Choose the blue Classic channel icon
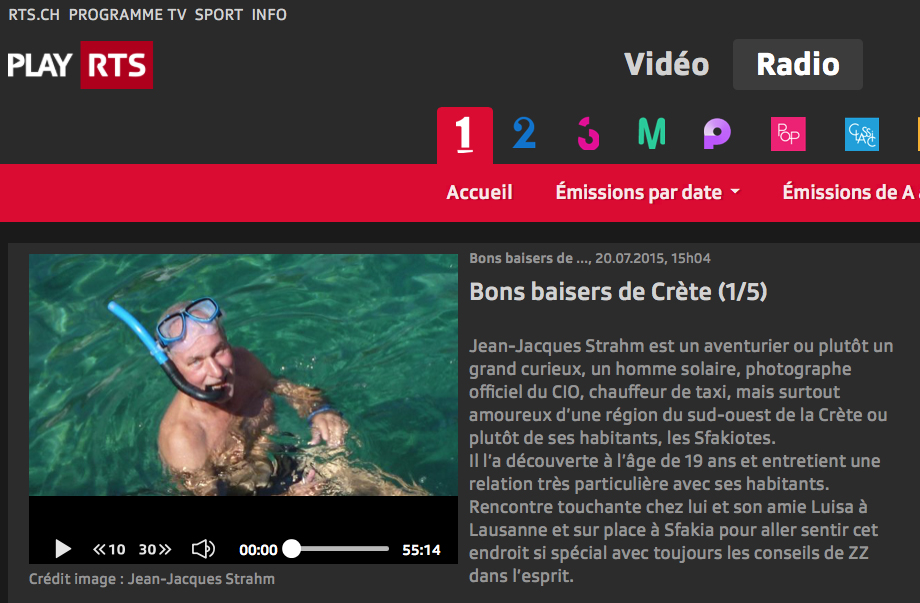Image resolution: width=920 pixels, height=603 pixels. (x=862, y=134)
